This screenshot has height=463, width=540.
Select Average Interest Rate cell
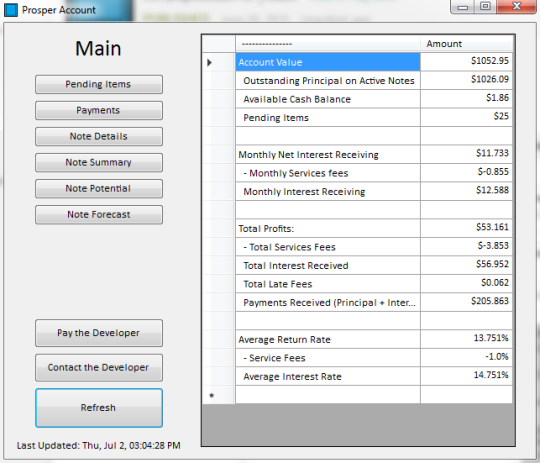[x=328, y=377]
